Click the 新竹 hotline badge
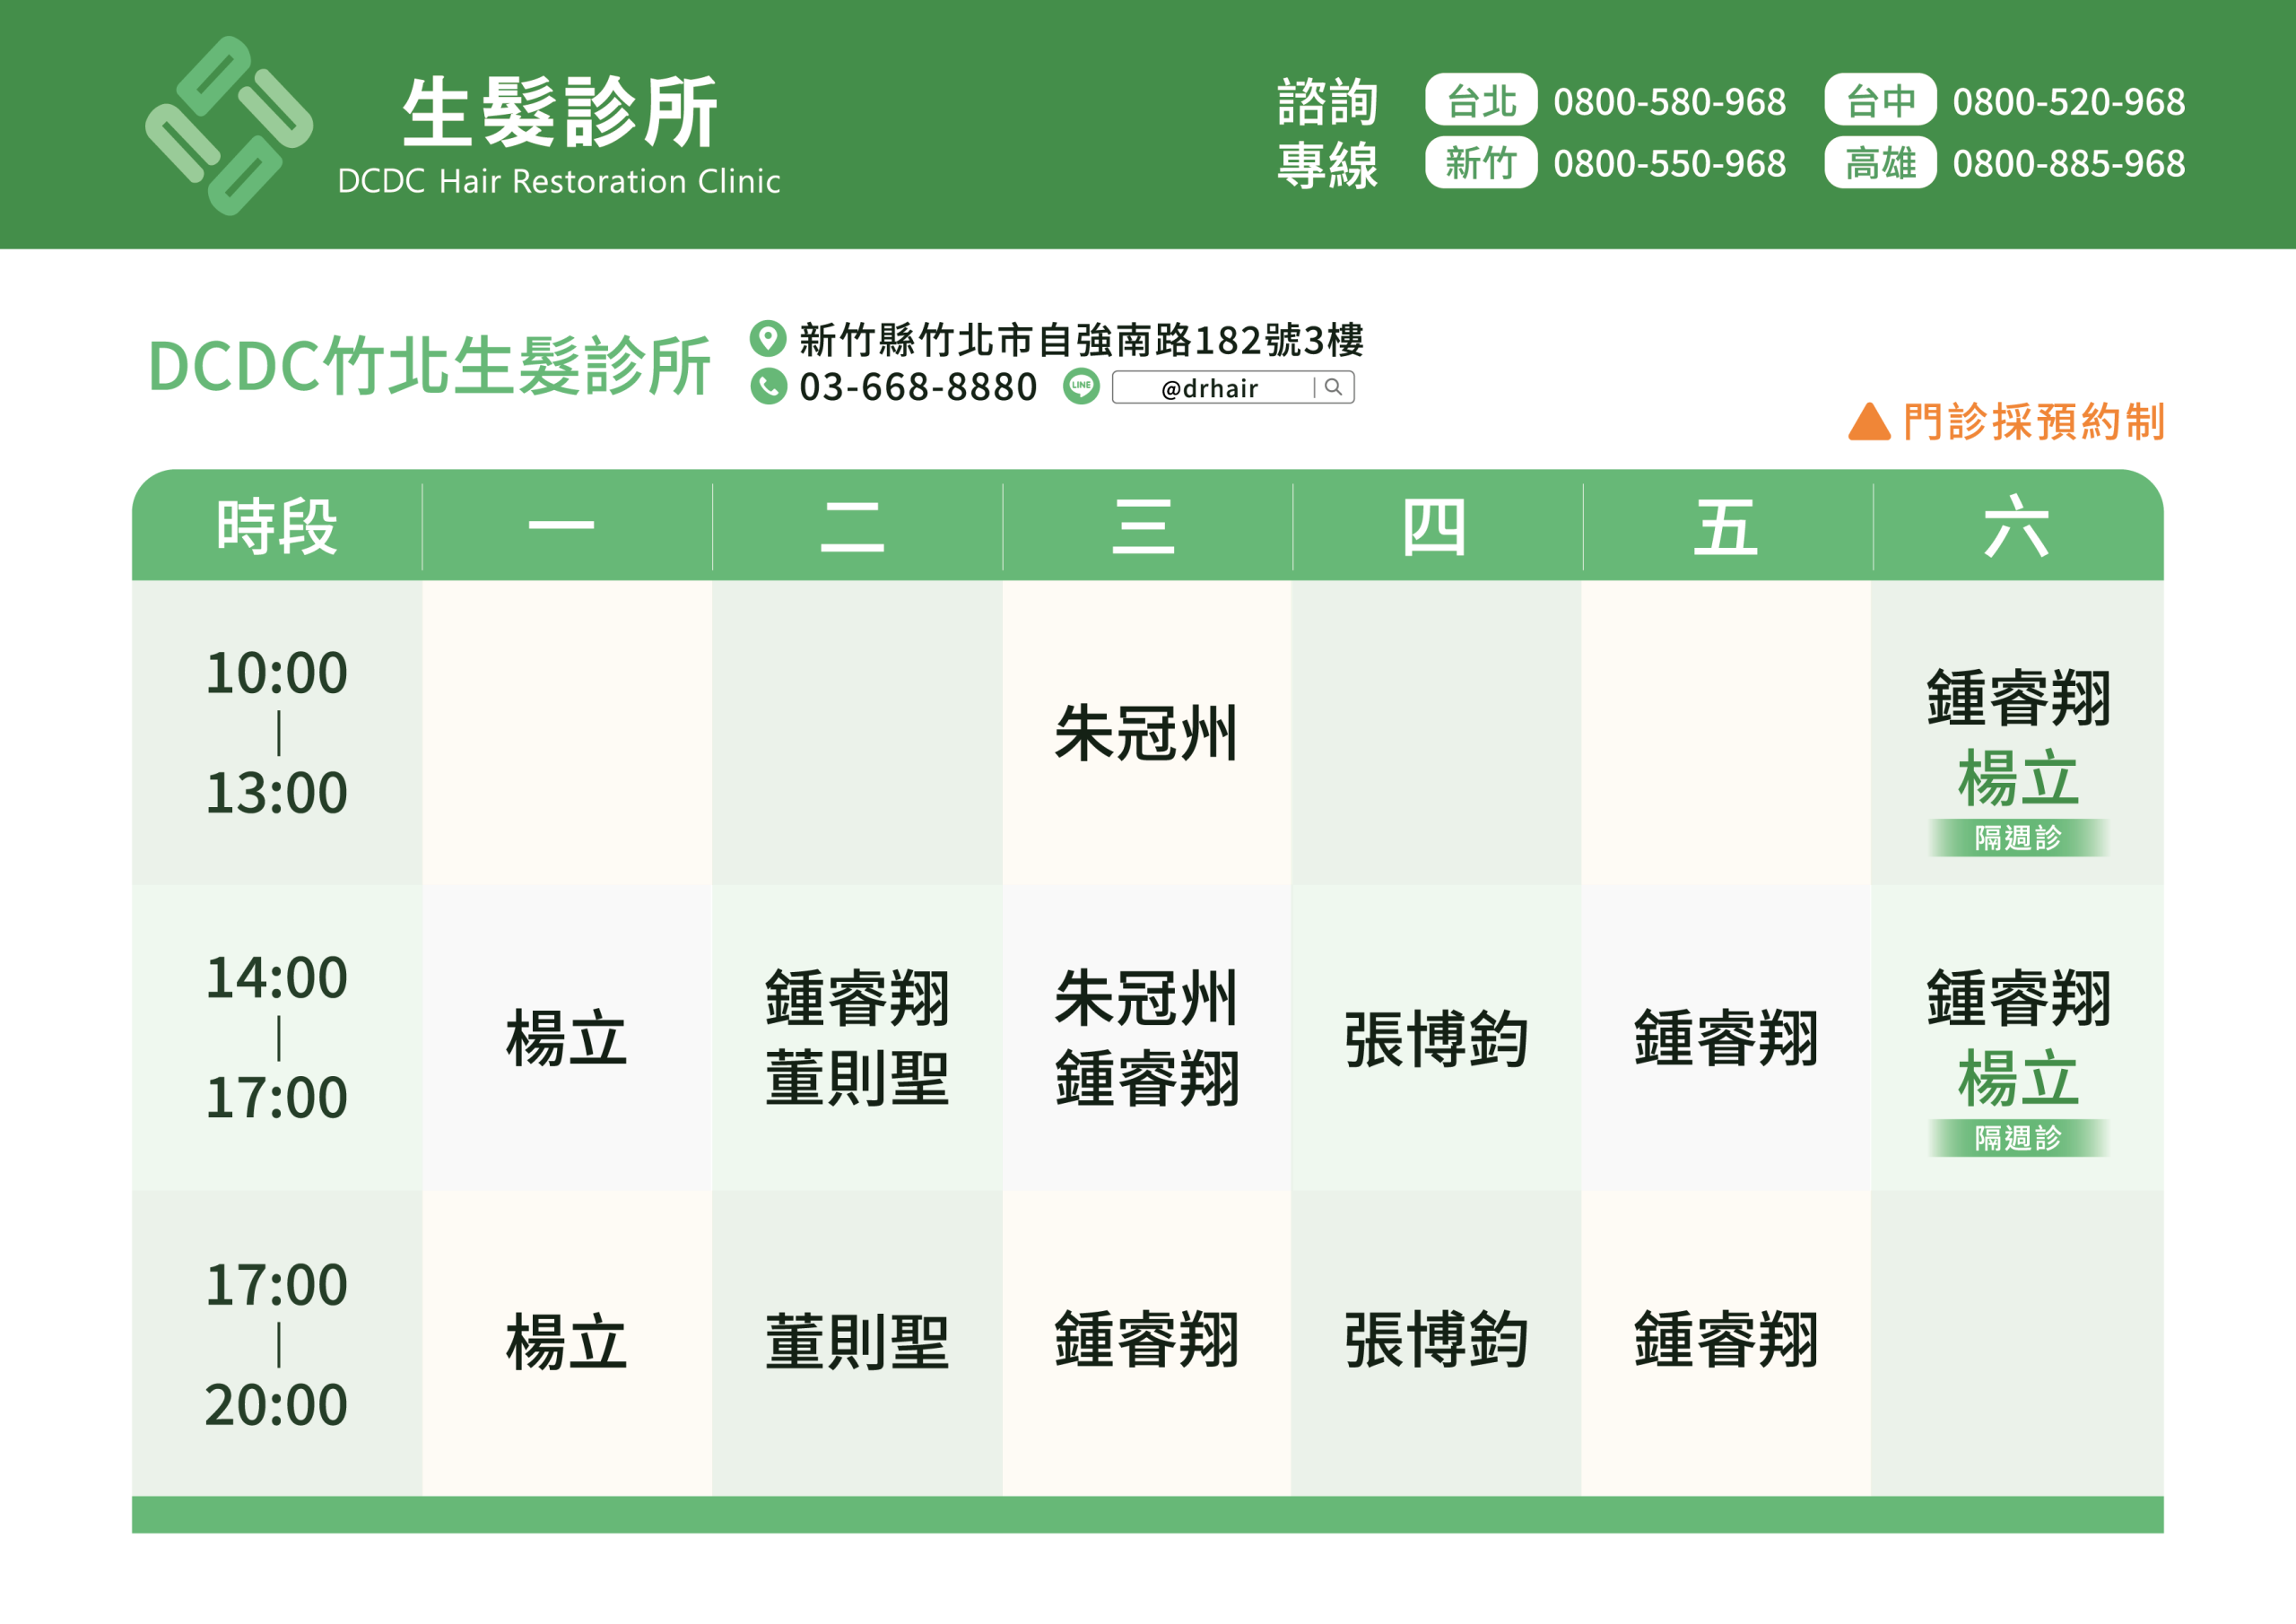The height and width of the screenshot is (1624, 2296). [1480, 163]
